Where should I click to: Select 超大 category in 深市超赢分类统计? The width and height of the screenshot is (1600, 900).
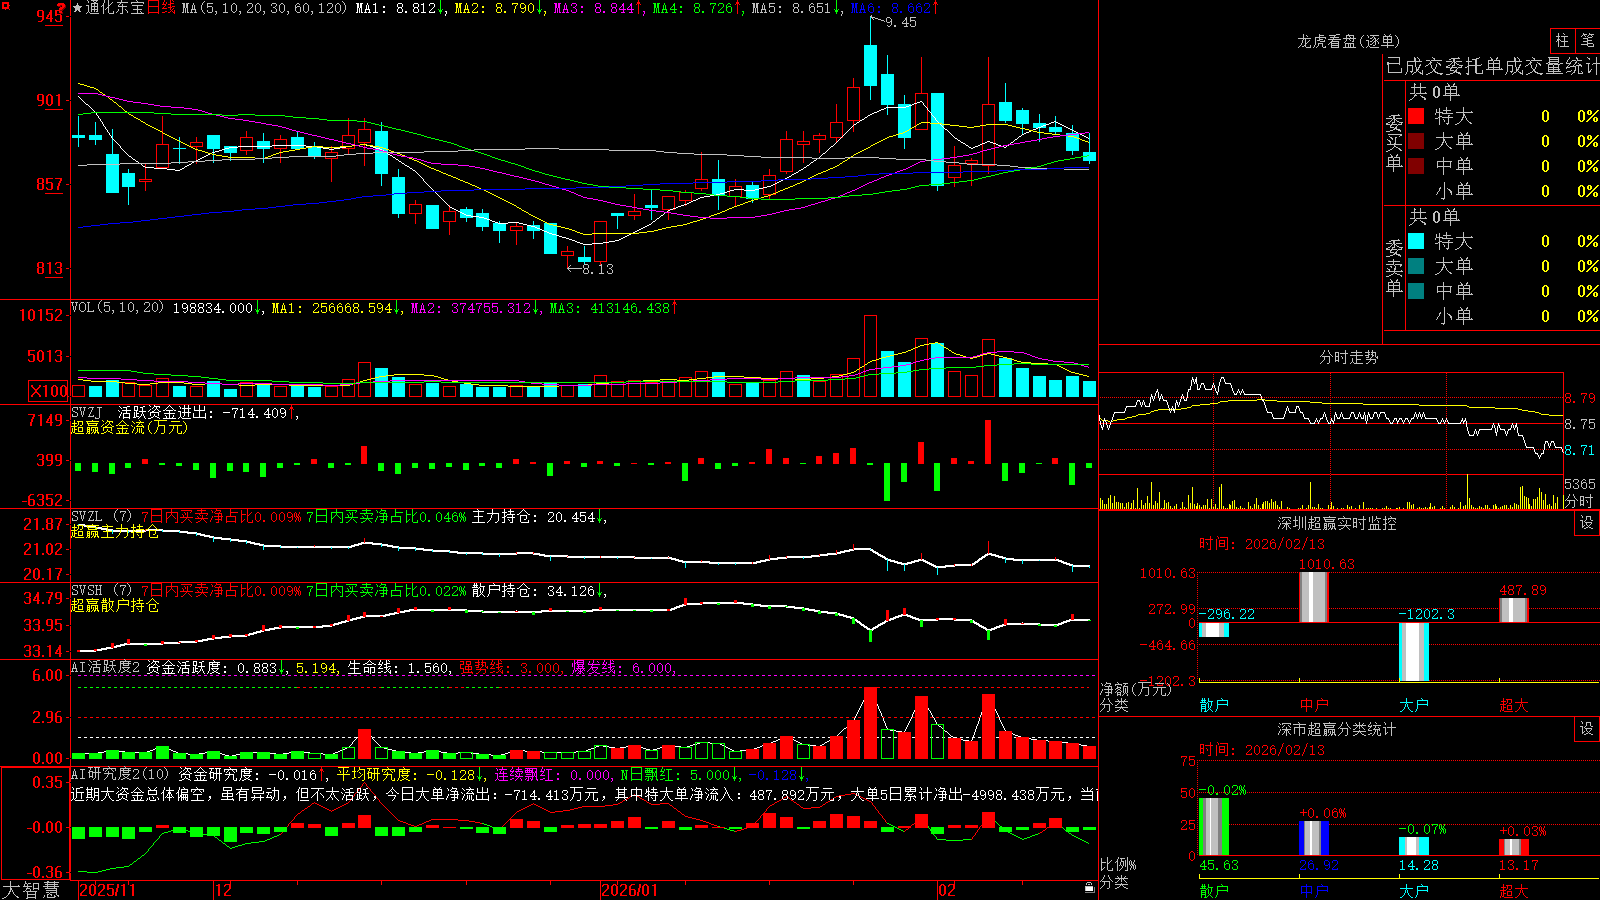[x=1514, y=890]
